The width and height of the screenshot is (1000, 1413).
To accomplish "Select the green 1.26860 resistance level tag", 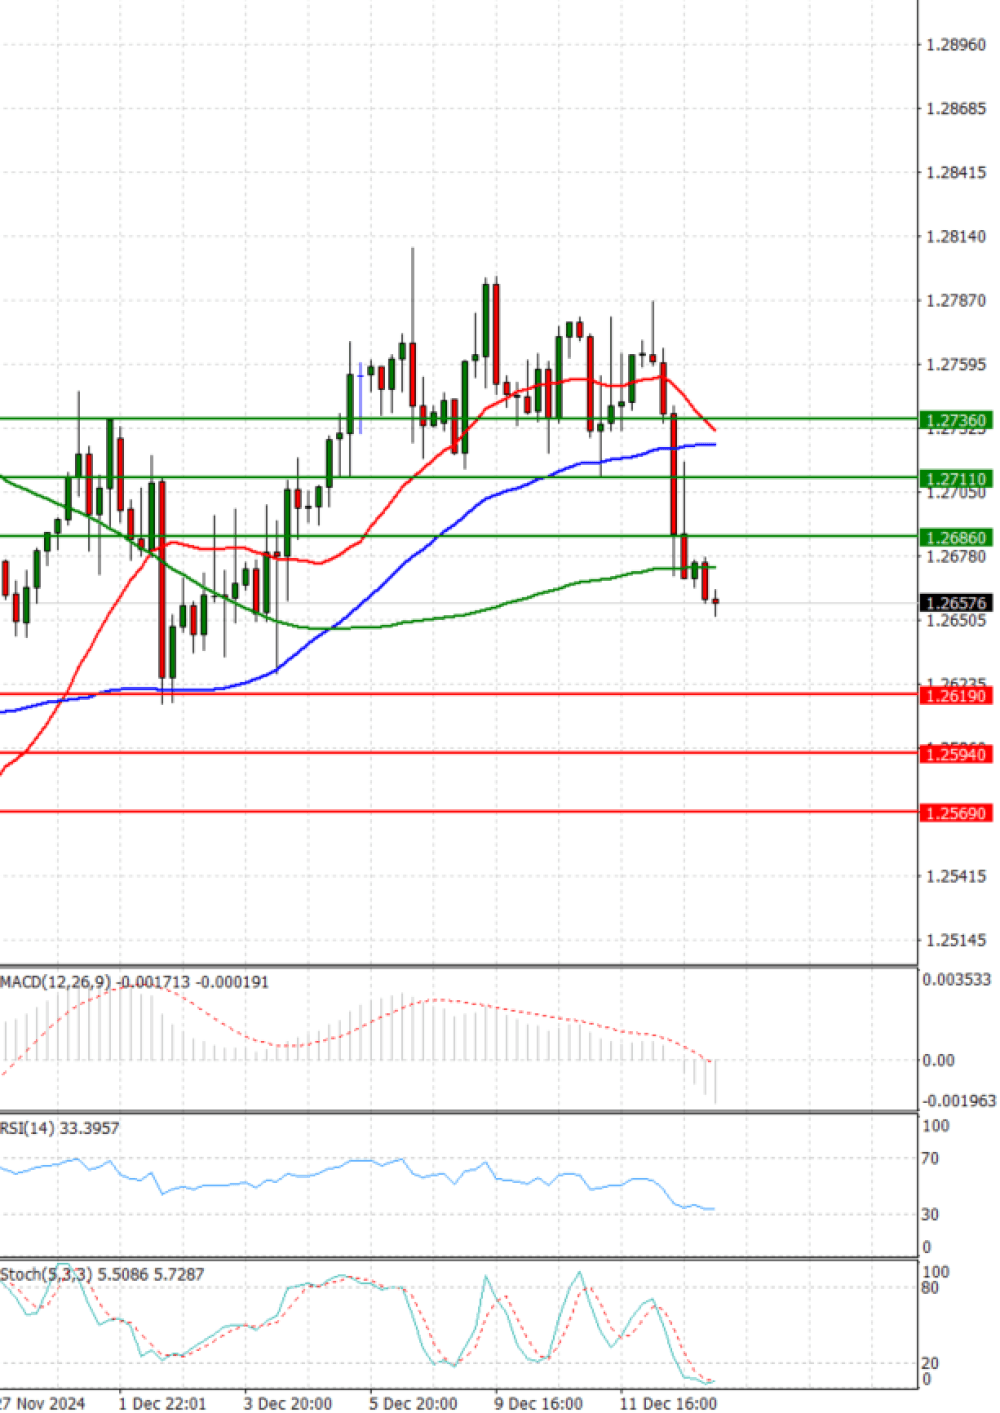I will coord(955,538).
